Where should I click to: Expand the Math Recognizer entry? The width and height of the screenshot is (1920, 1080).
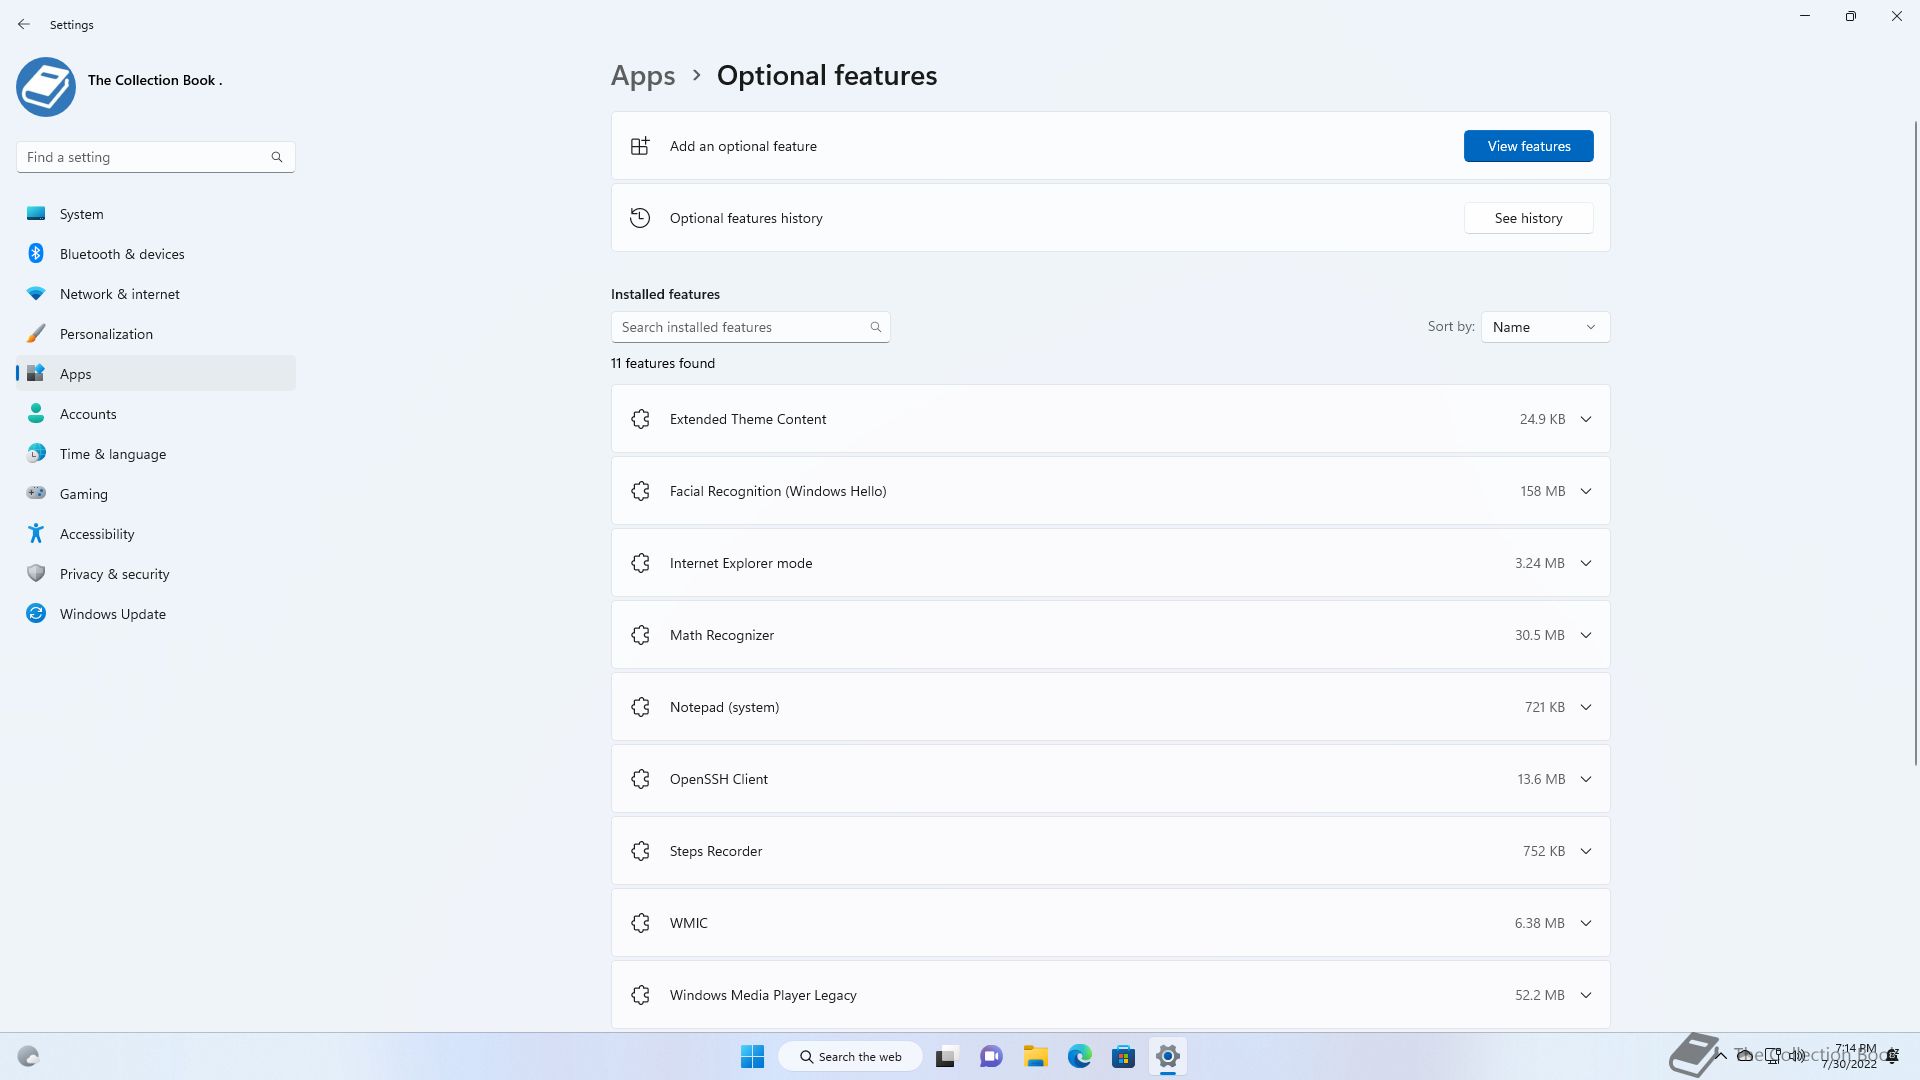pyautogui.click(x=1586, y=635)
